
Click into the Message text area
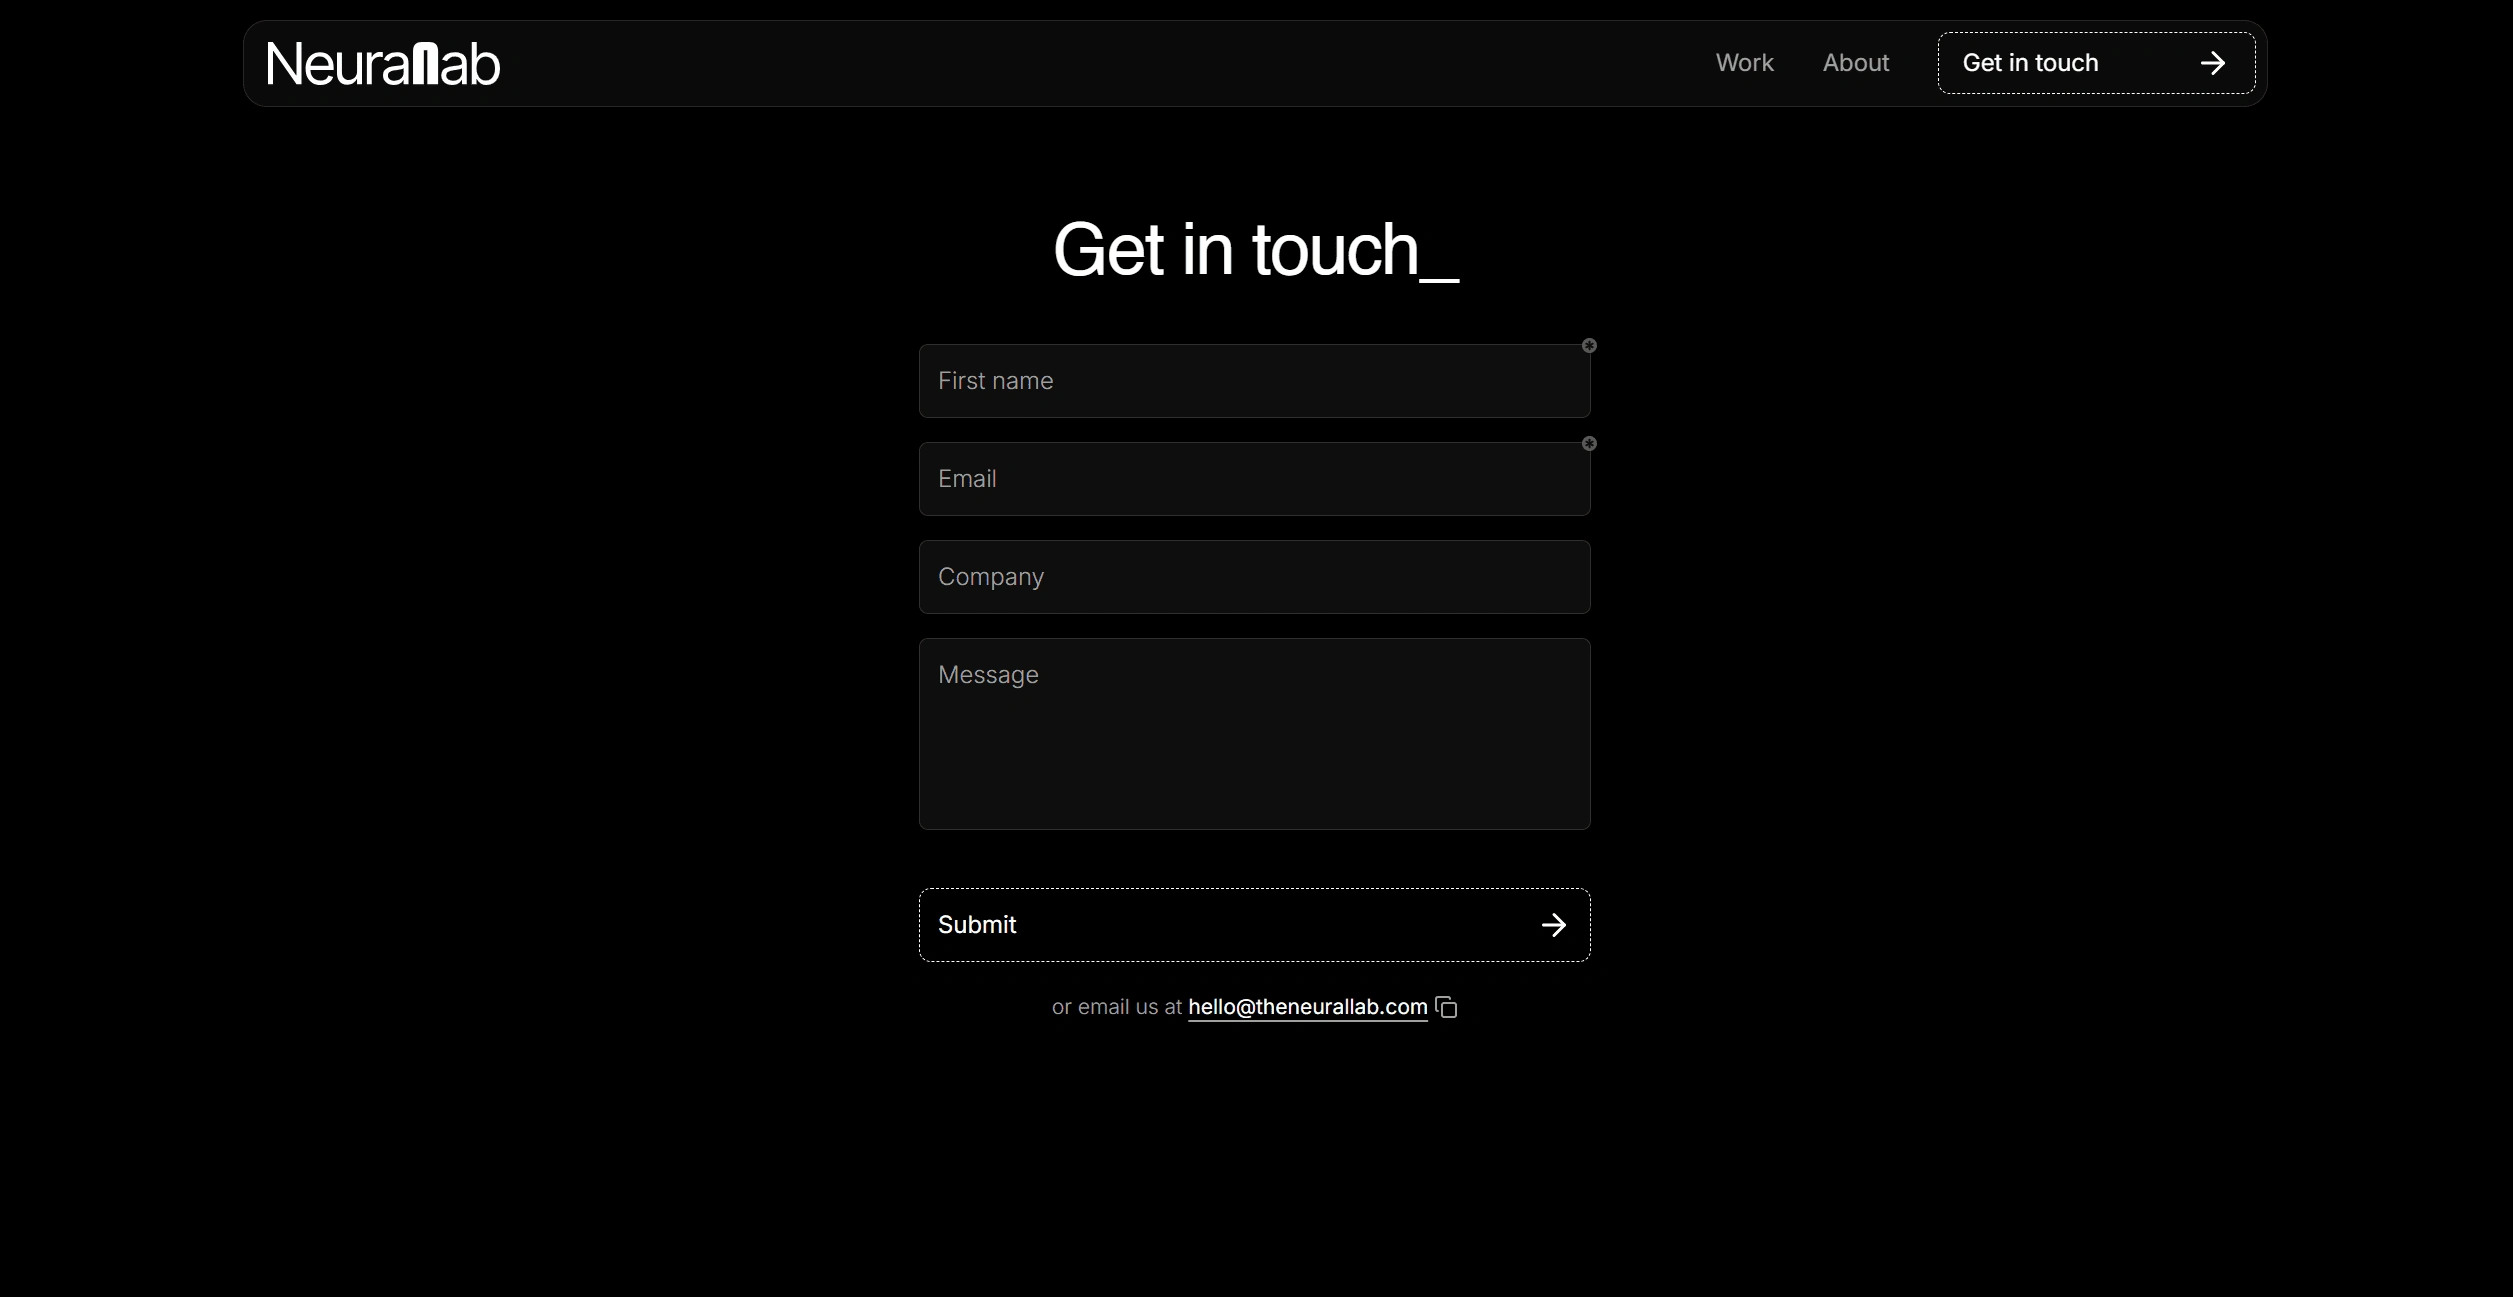point(1254,734)
